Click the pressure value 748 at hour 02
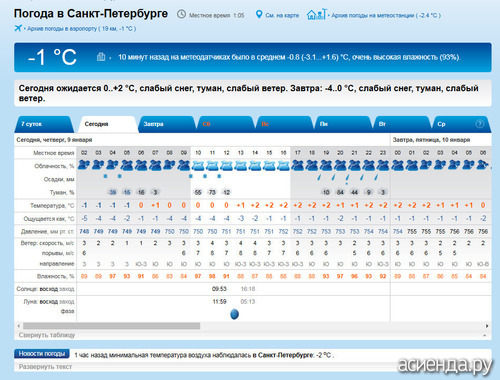The height and width of the screenshot is (380, 500). tap(84, 232)
